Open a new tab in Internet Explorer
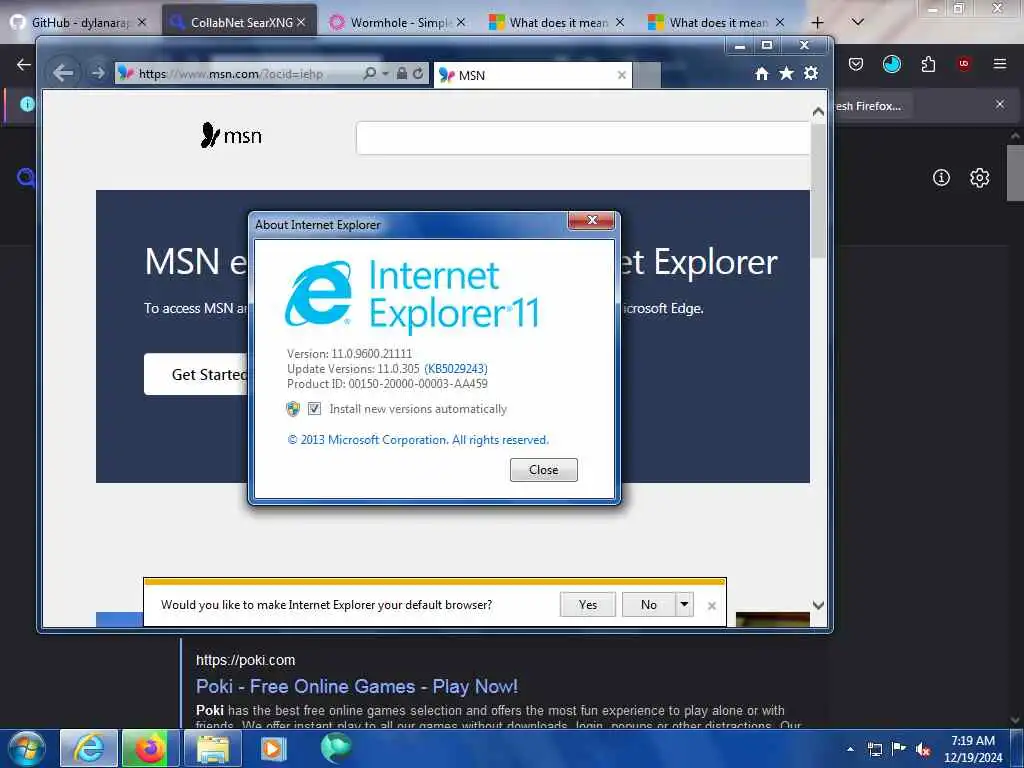 647,76
